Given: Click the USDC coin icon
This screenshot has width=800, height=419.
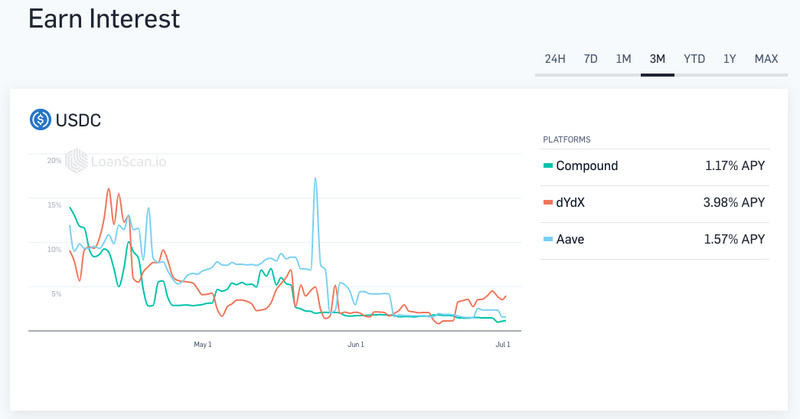Looking at the screenshot, I should tap(40, 120).
